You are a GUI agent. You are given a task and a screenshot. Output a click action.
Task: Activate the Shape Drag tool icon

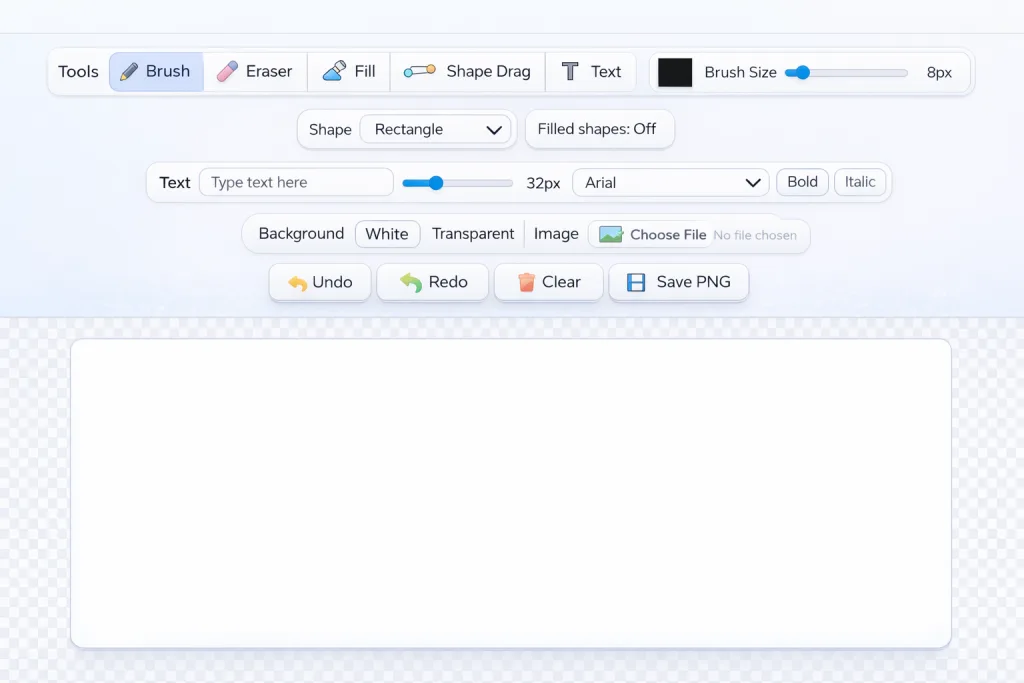[419, 71]
